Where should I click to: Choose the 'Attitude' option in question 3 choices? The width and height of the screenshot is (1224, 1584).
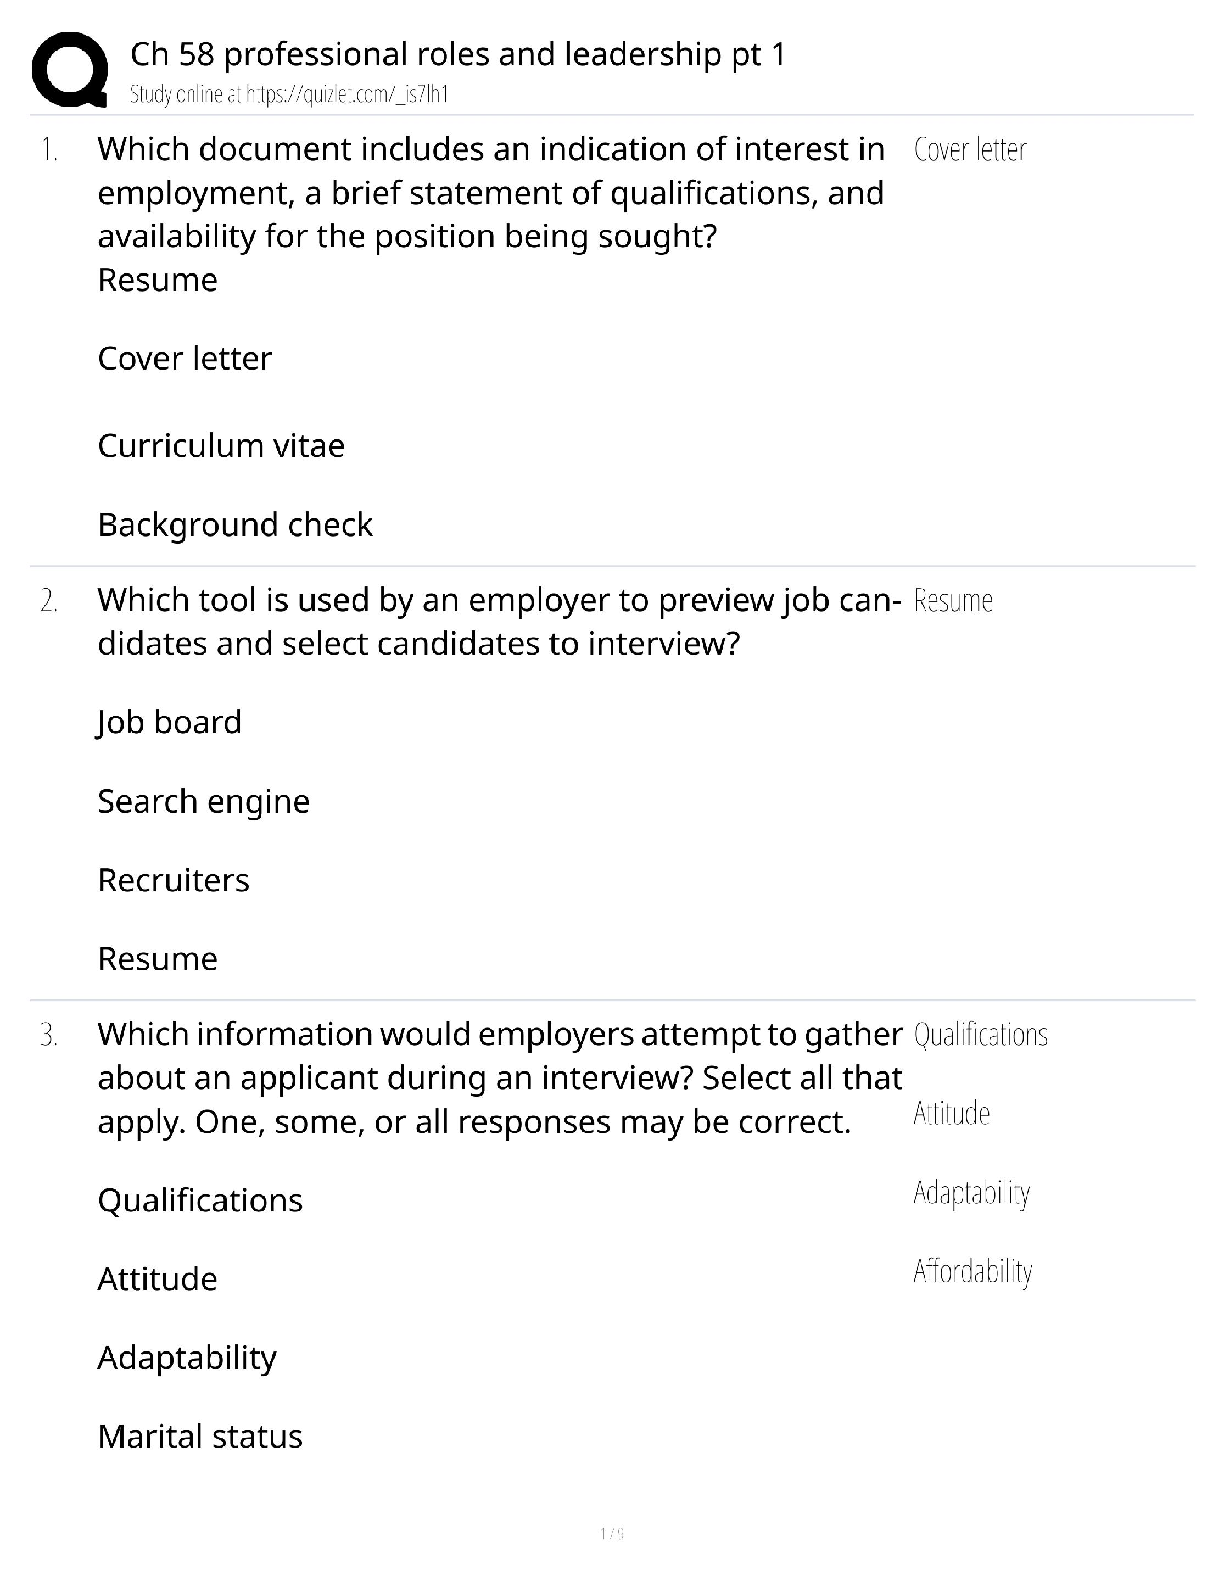click(x=157, y=1279)
